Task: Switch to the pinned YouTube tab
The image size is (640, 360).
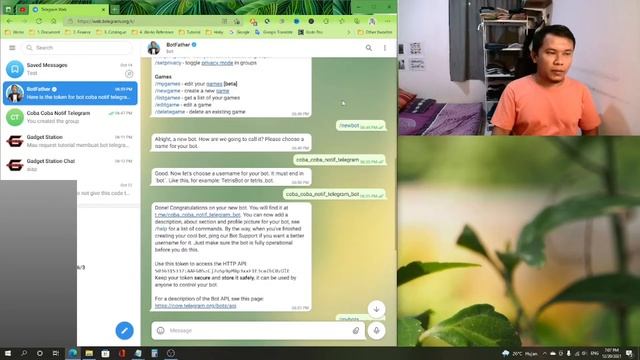Action: 22,9
